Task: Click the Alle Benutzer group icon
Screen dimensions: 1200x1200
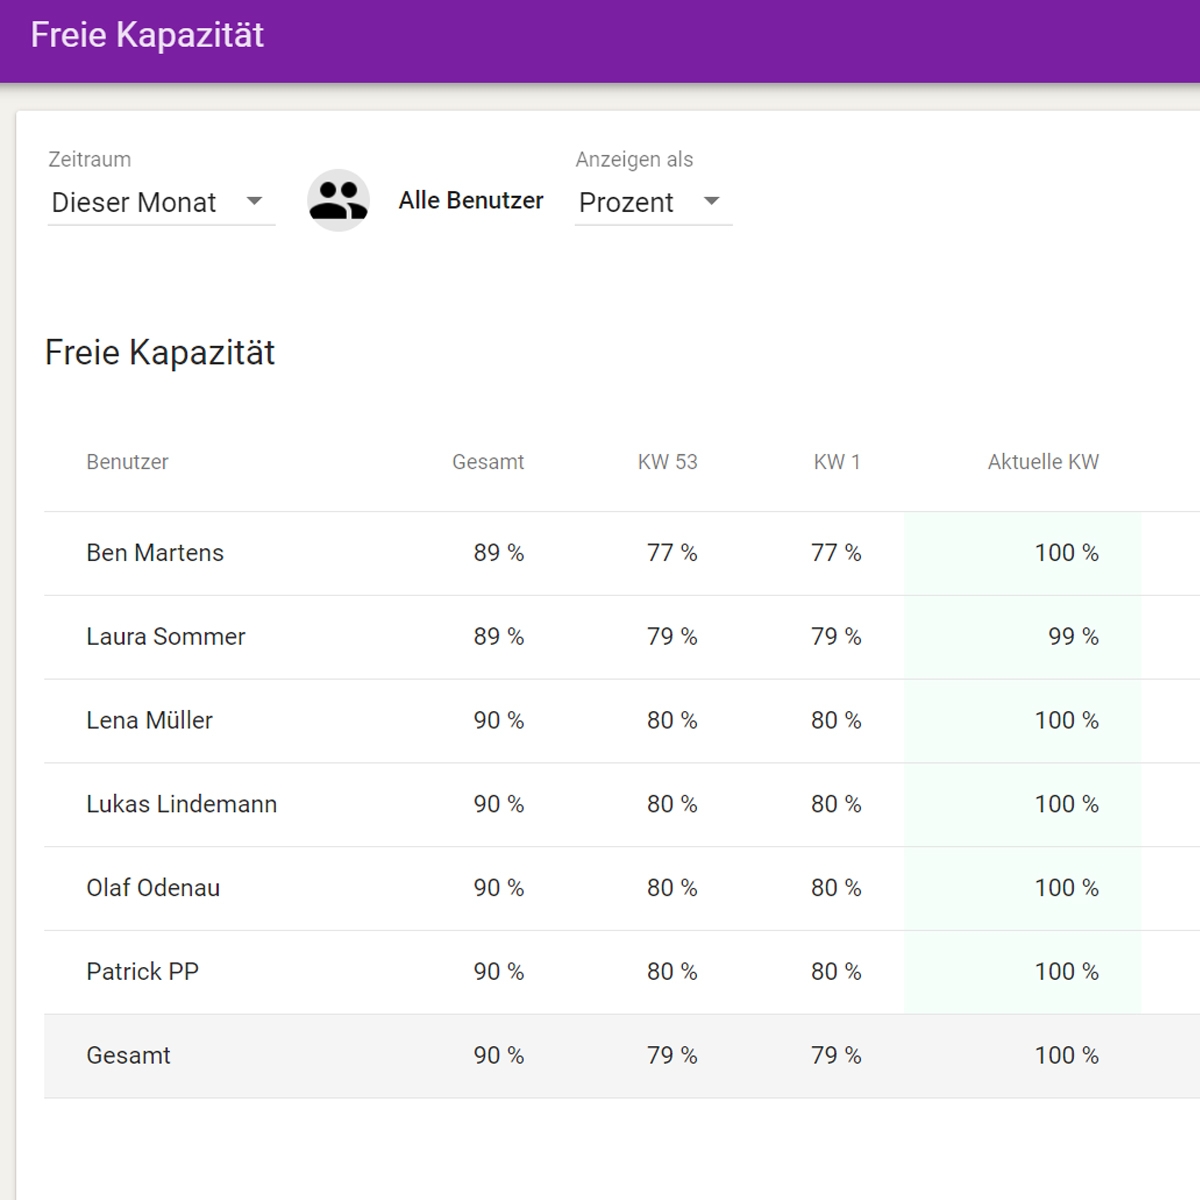Action: (338, 200)
